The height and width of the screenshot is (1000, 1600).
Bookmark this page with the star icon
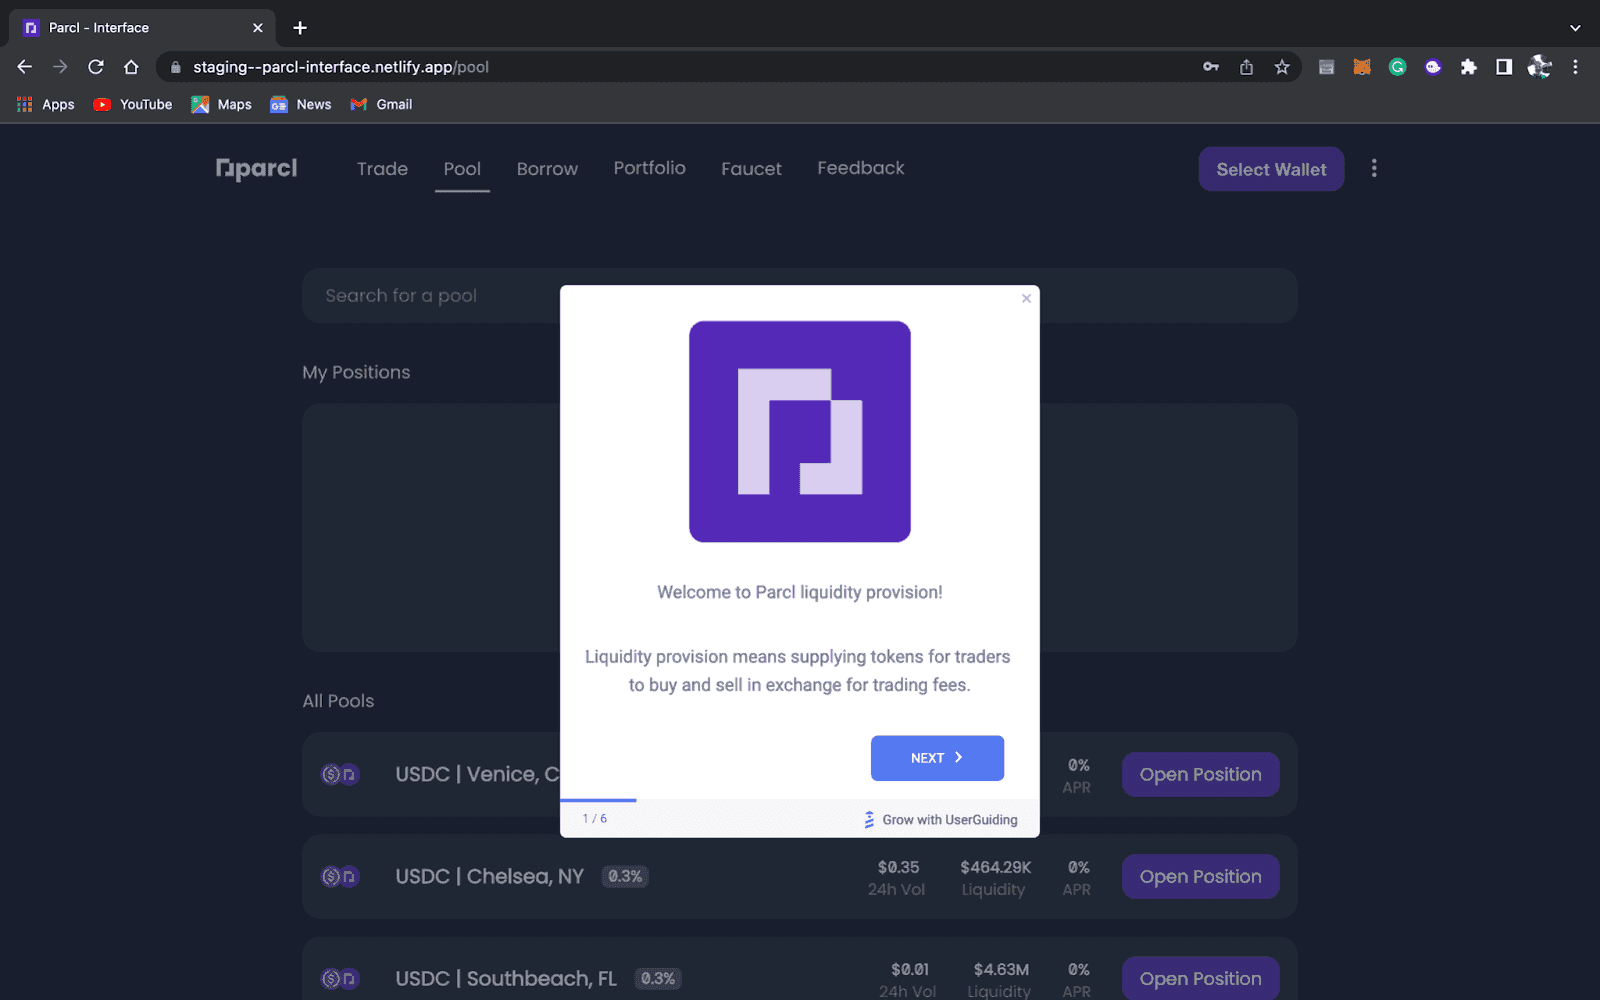1282,67
